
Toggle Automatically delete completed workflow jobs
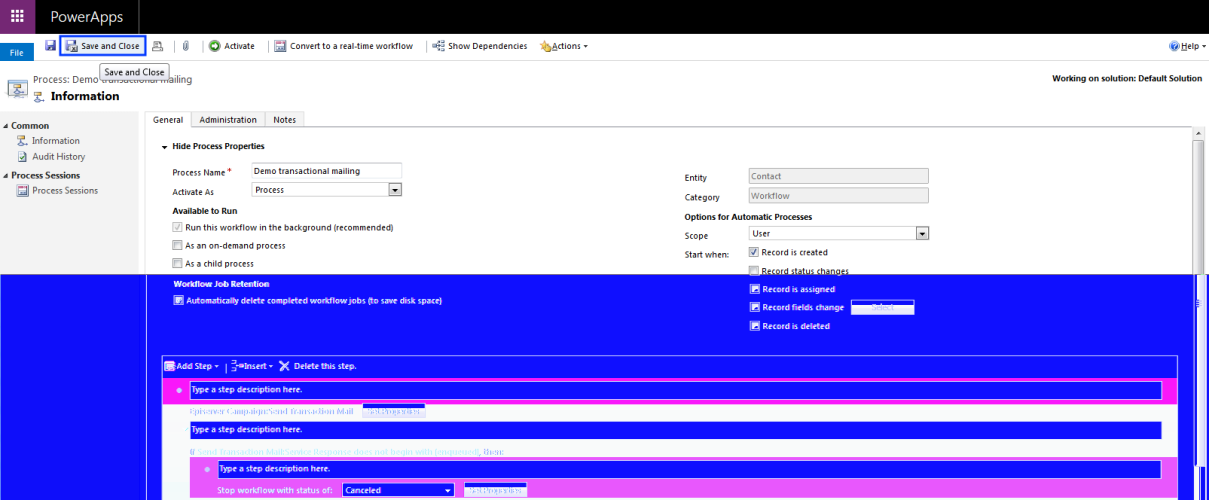pyautogui.click(x=178, y=301)
